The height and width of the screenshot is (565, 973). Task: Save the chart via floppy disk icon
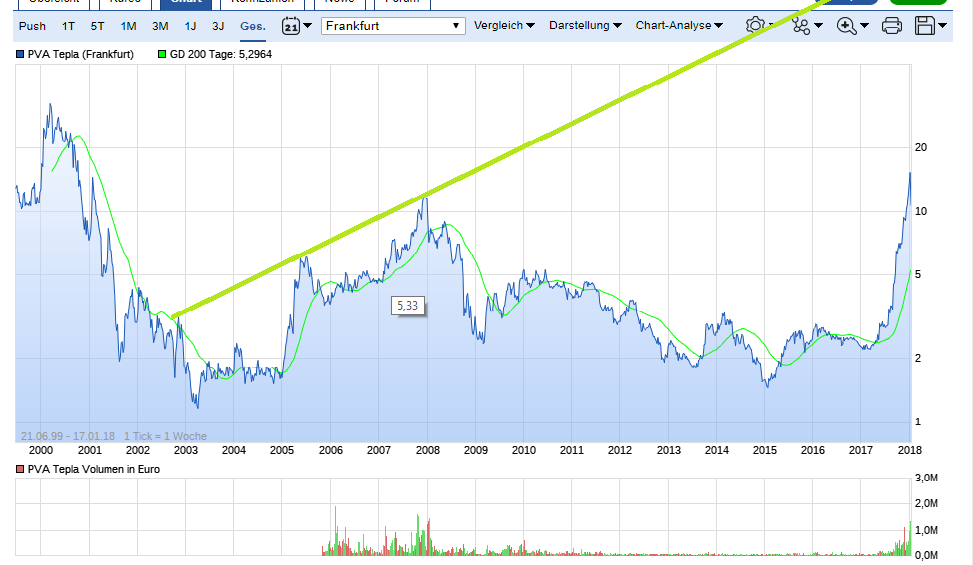click(925, 26)
